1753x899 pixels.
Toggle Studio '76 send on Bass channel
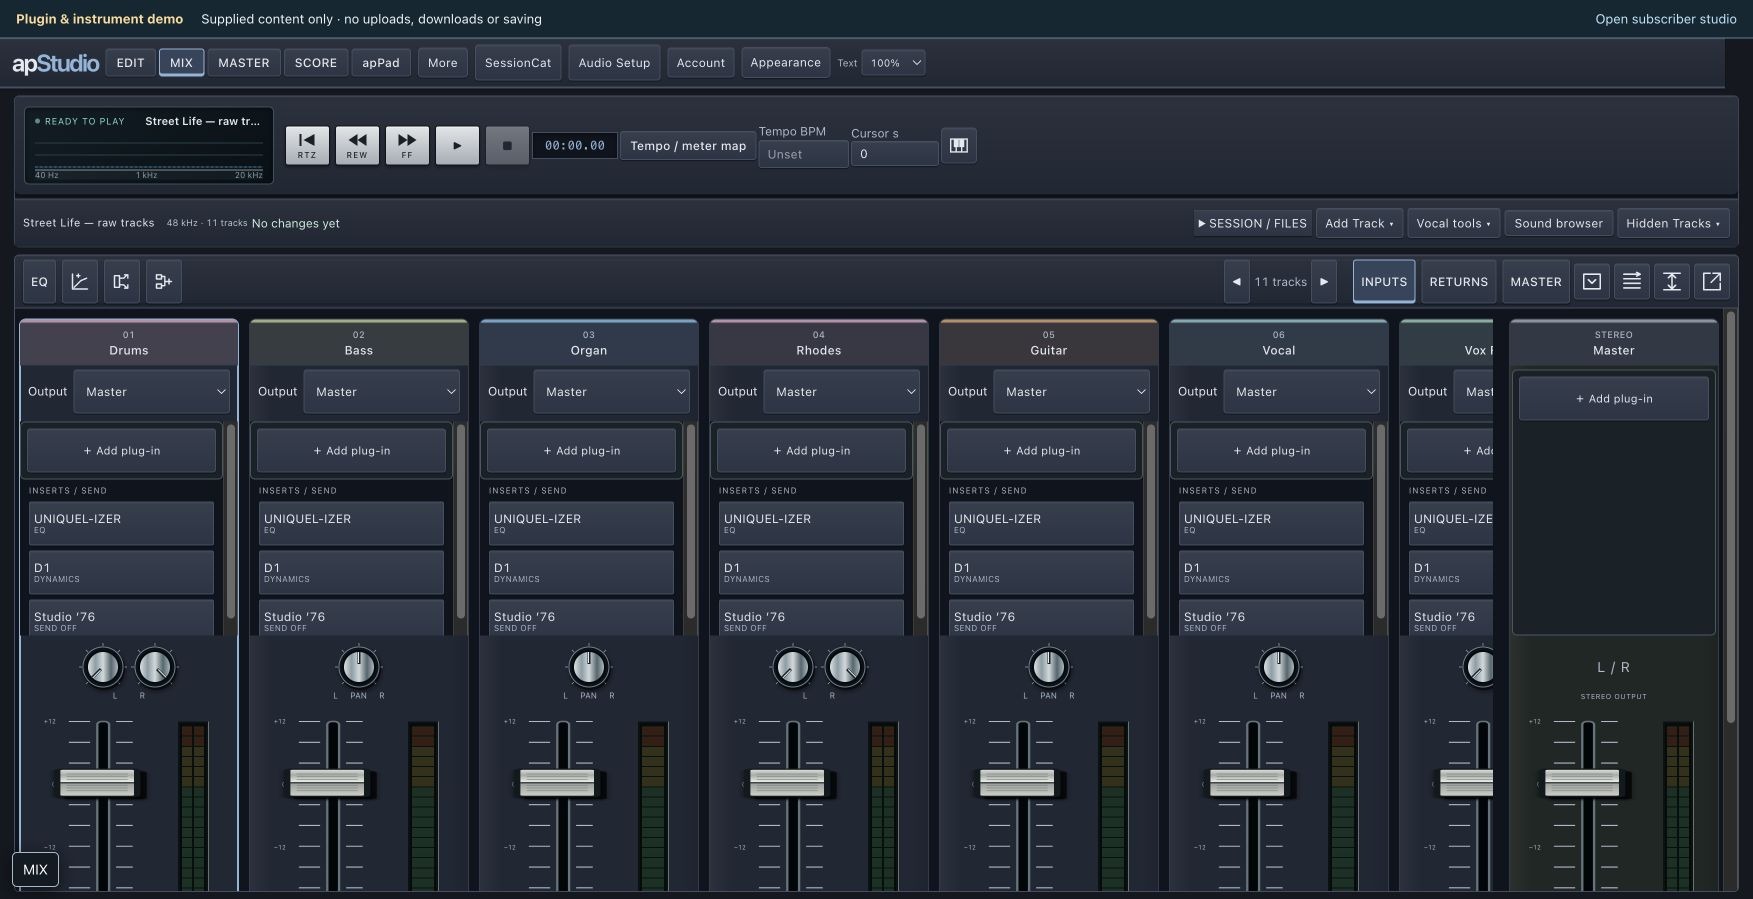pyautogui.click(x=351, y=618)
